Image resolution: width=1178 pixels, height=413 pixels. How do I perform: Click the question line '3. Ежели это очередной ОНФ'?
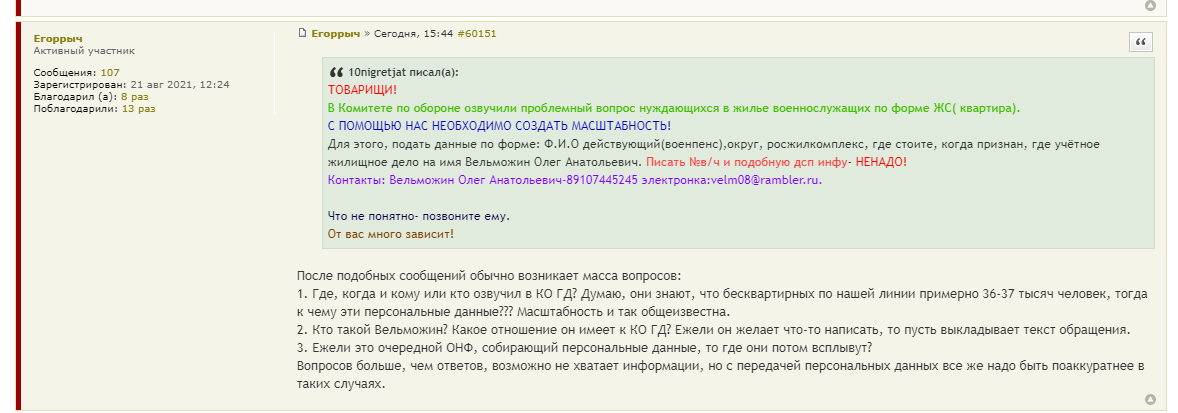point(584,348)
